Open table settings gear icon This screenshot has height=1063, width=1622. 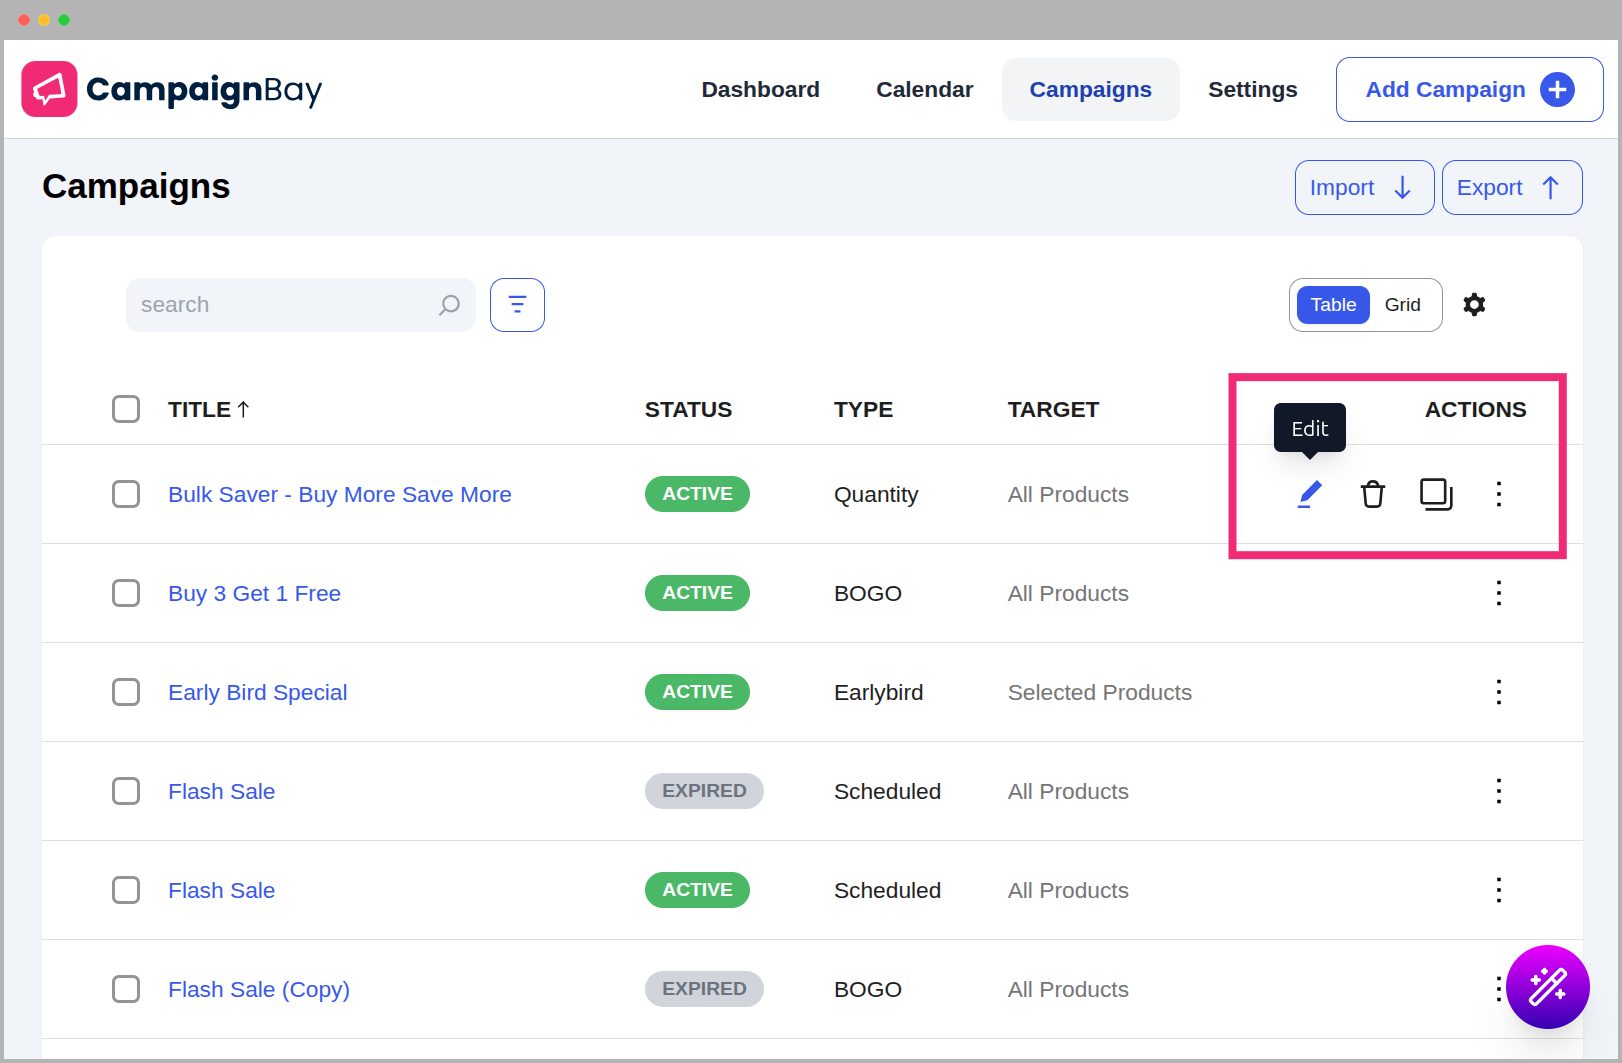(x=1474, y=305)
